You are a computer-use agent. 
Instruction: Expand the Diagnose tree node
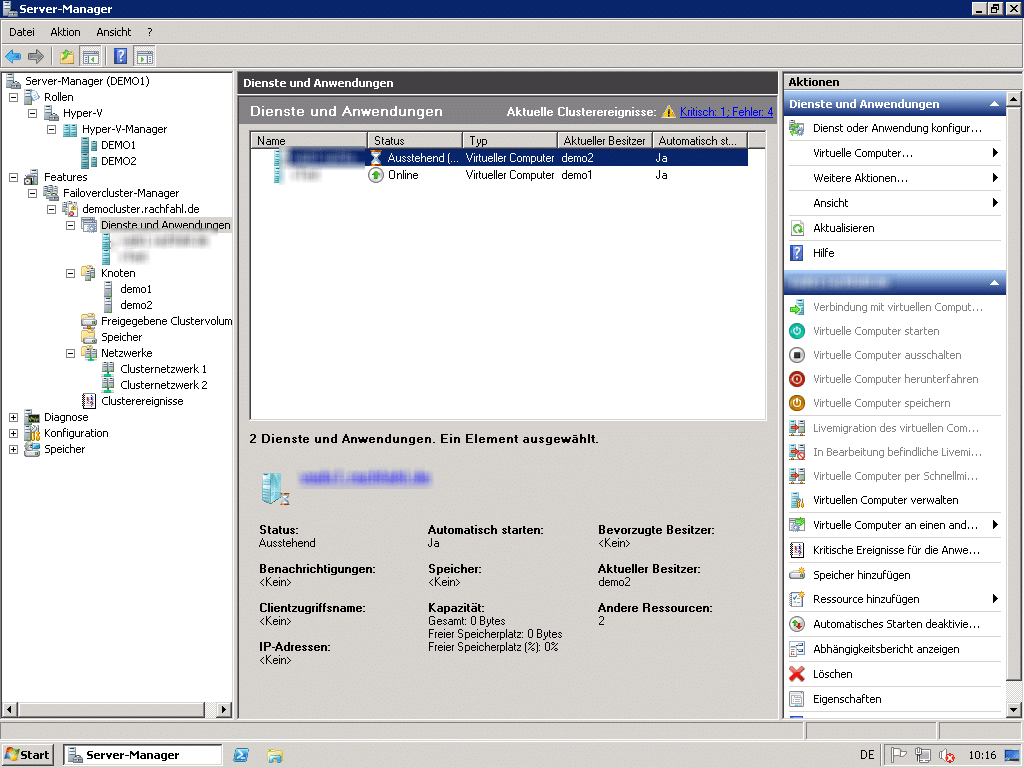[x=13, y=417]
